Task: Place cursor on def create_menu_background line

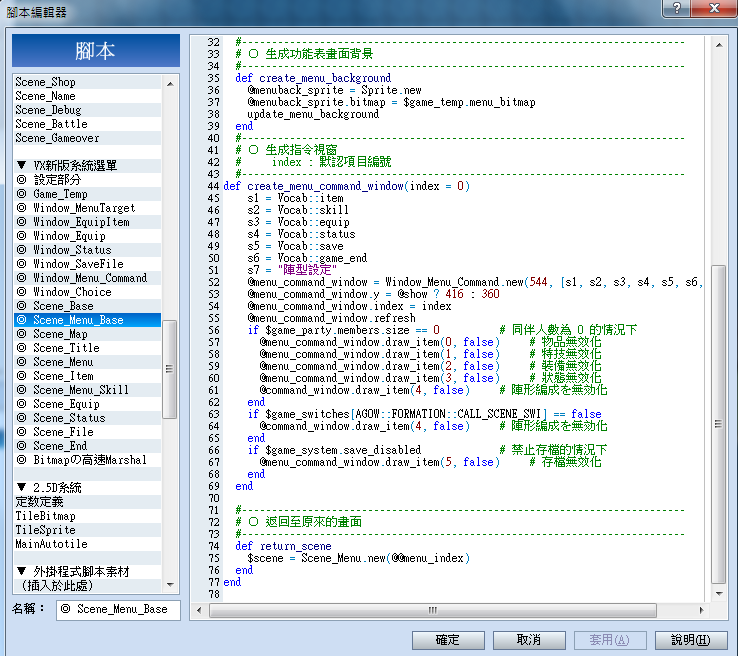Action: point(313,78)
